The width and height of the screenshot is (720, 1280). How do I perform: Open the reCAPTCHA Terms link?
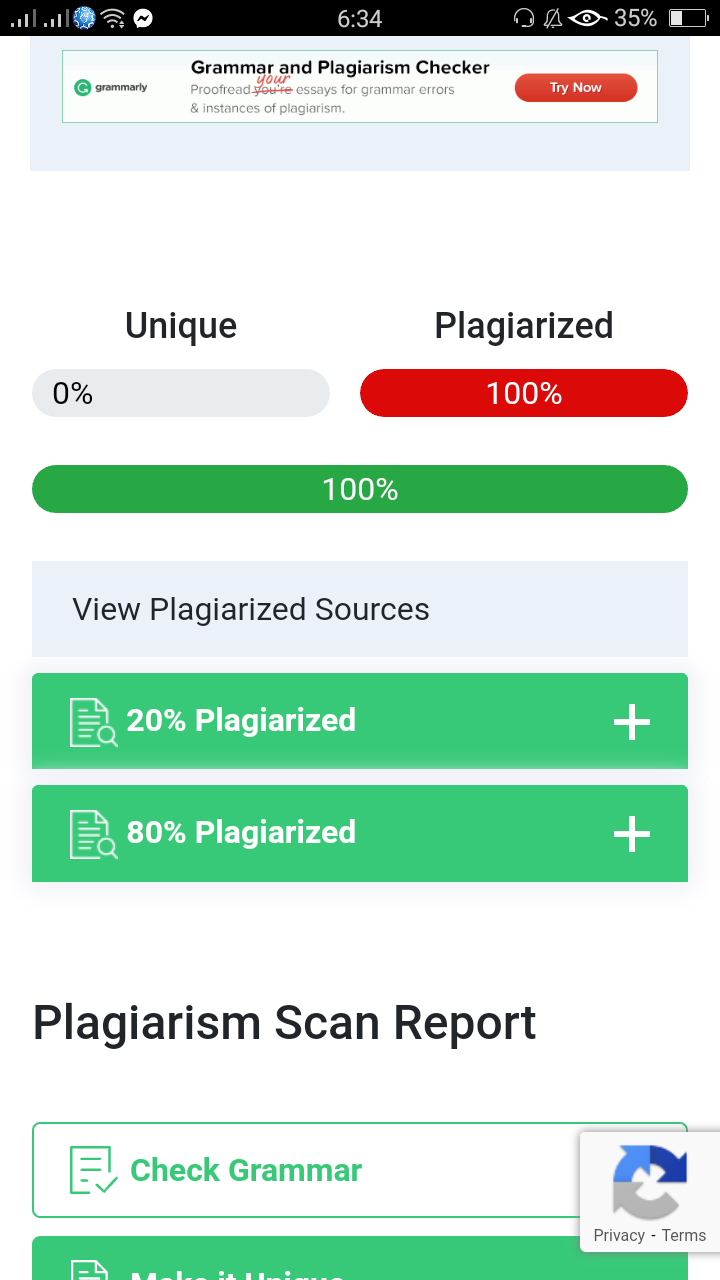pos(684,1235)
